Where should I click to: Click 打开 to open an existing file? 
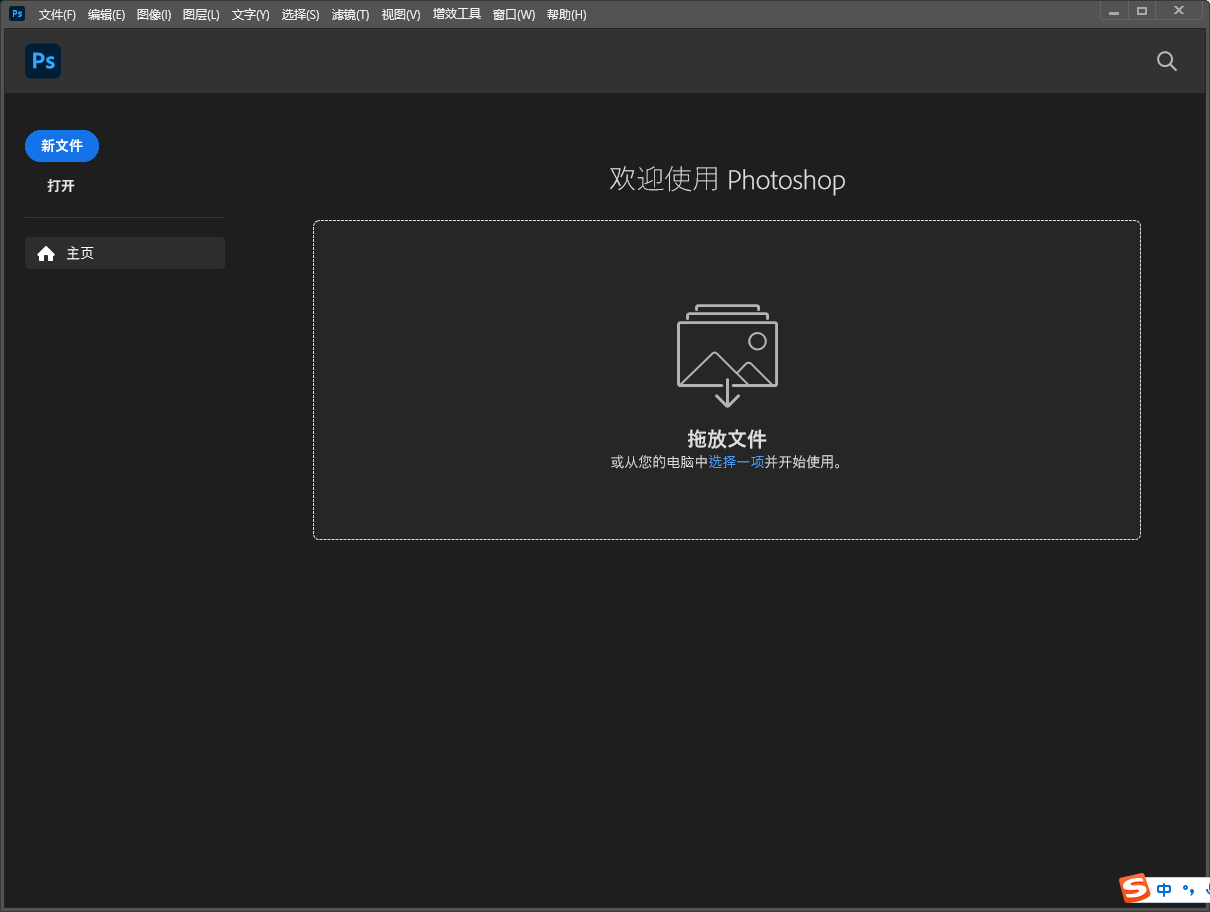coord(61,186)
